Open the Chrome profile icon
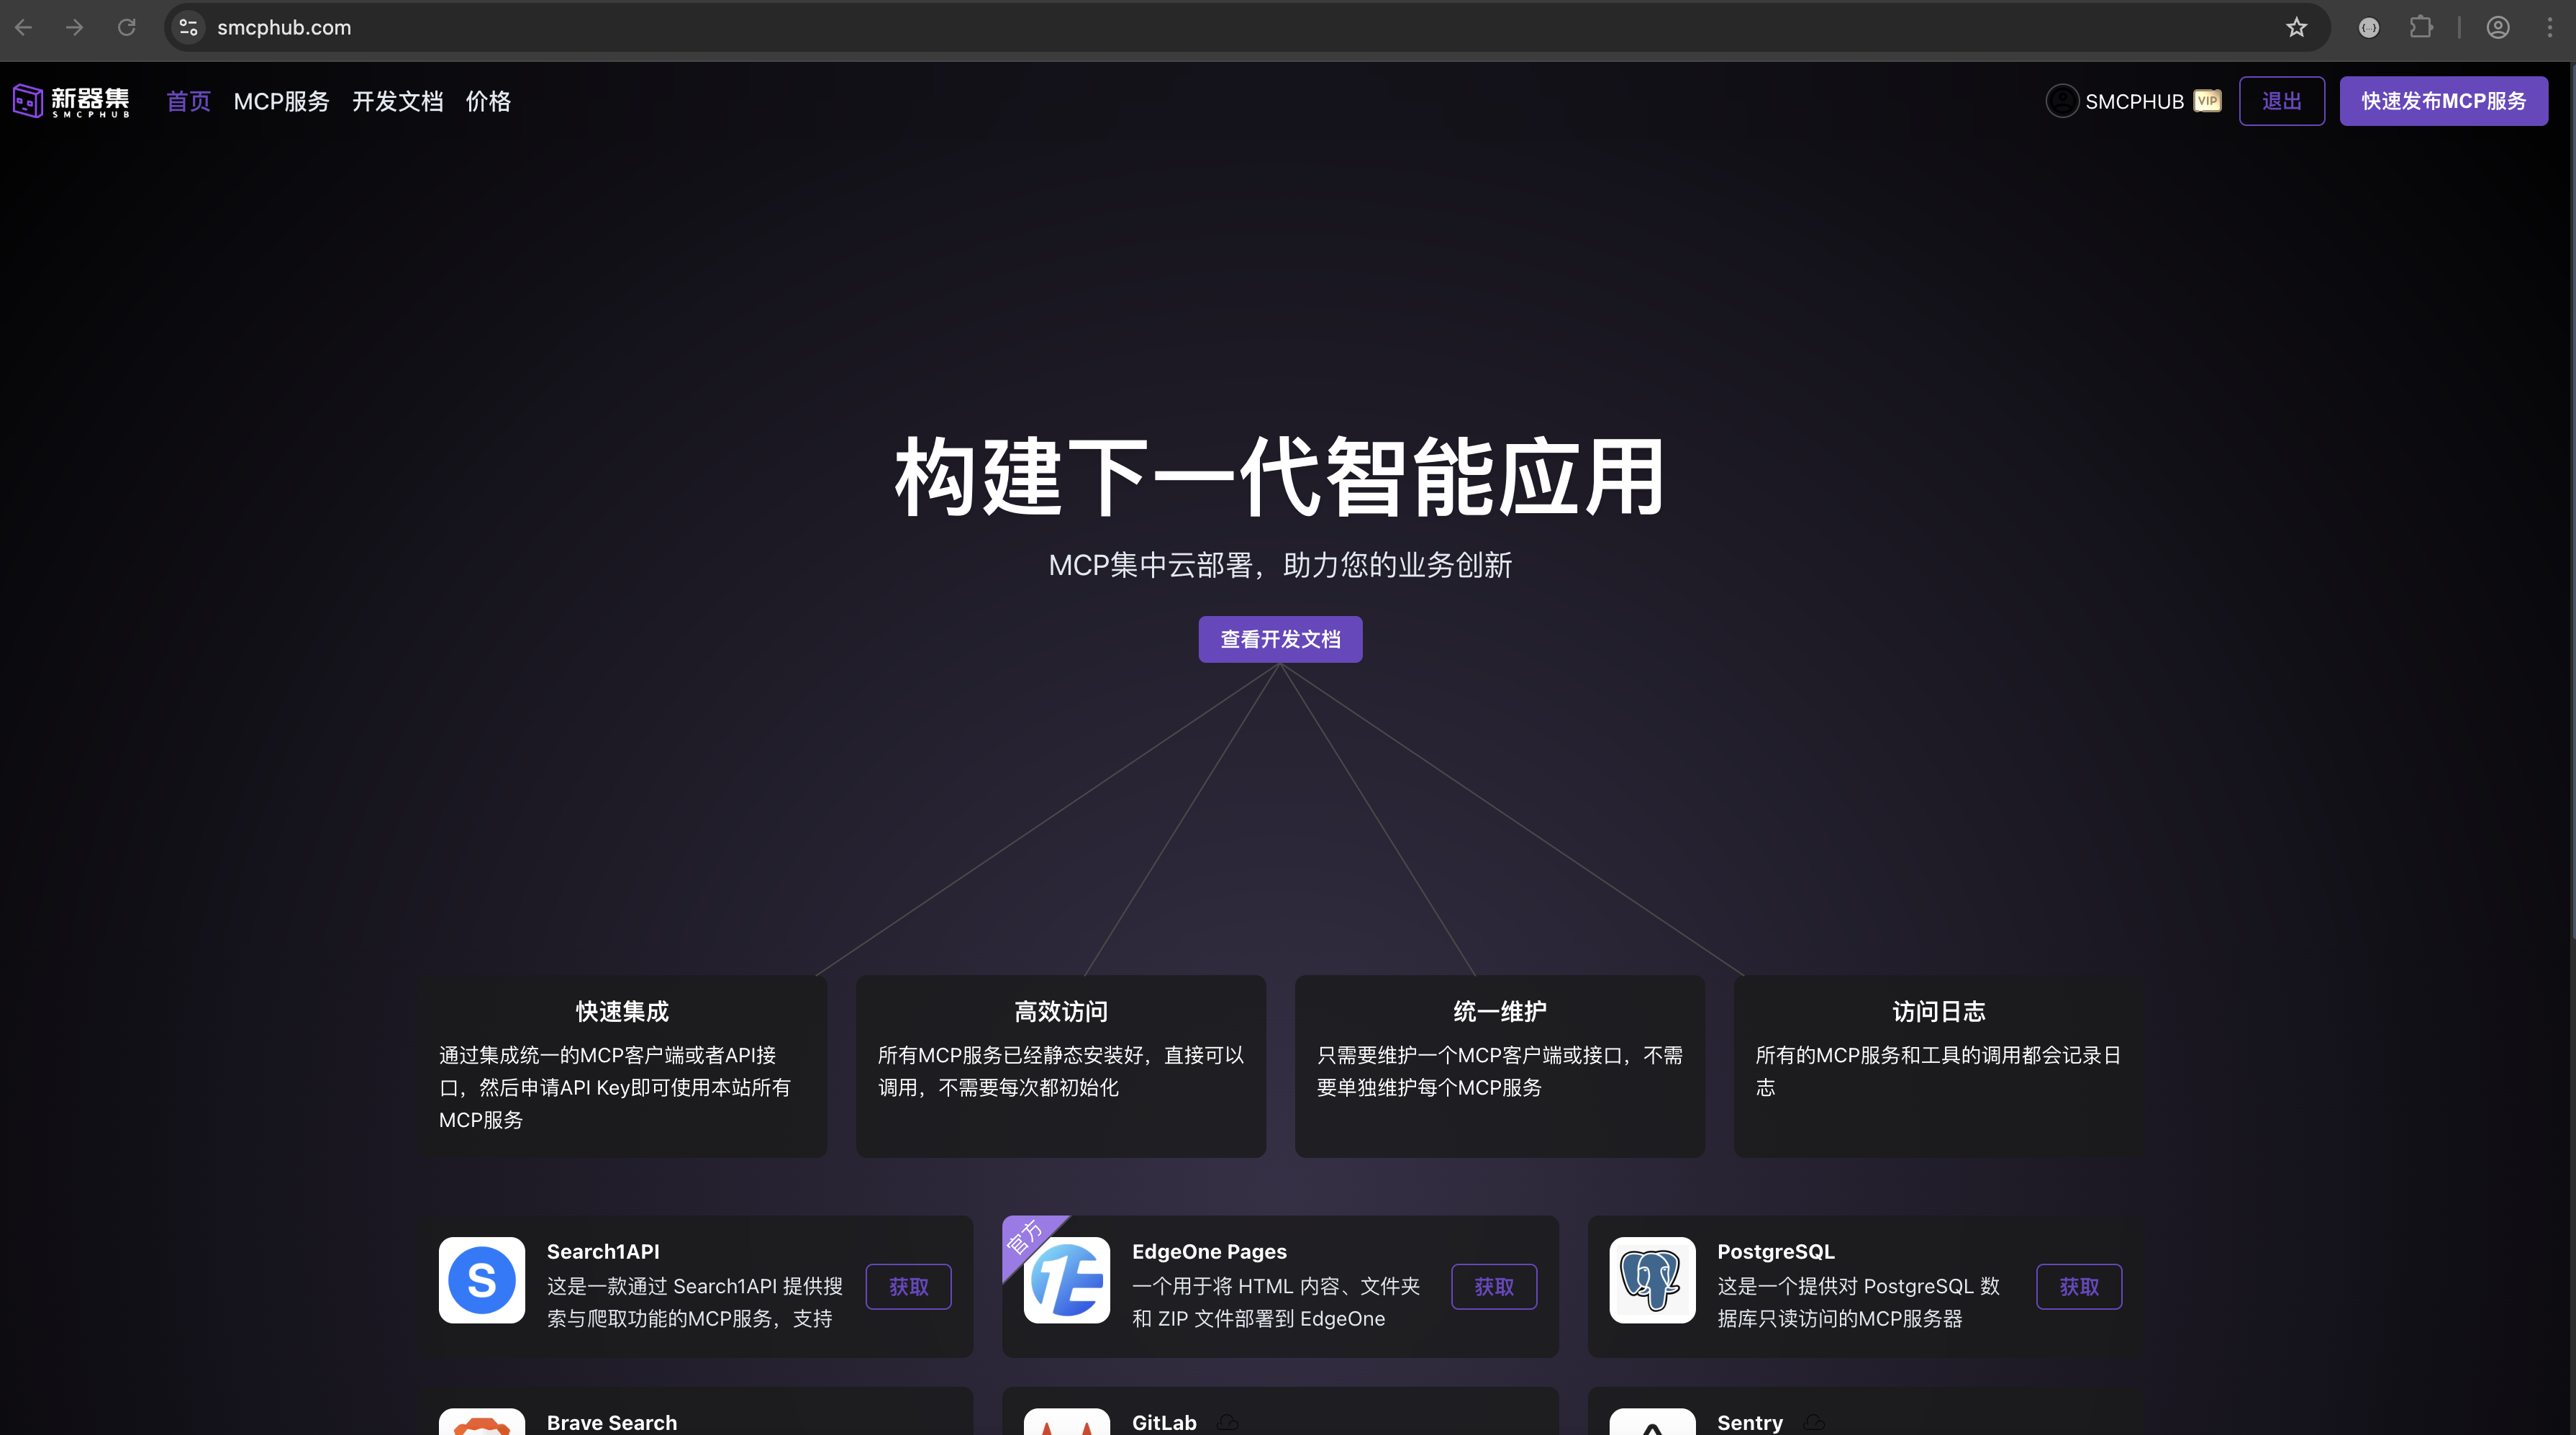 [2498, 28]
